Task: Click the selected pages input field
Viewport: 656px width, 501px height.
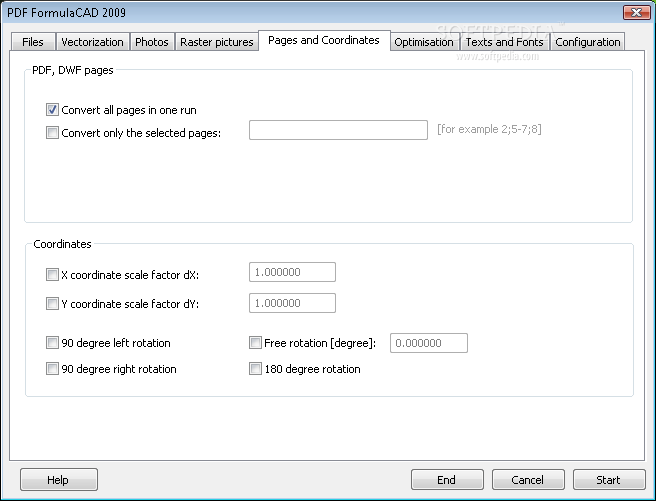Action: [338, 130]
